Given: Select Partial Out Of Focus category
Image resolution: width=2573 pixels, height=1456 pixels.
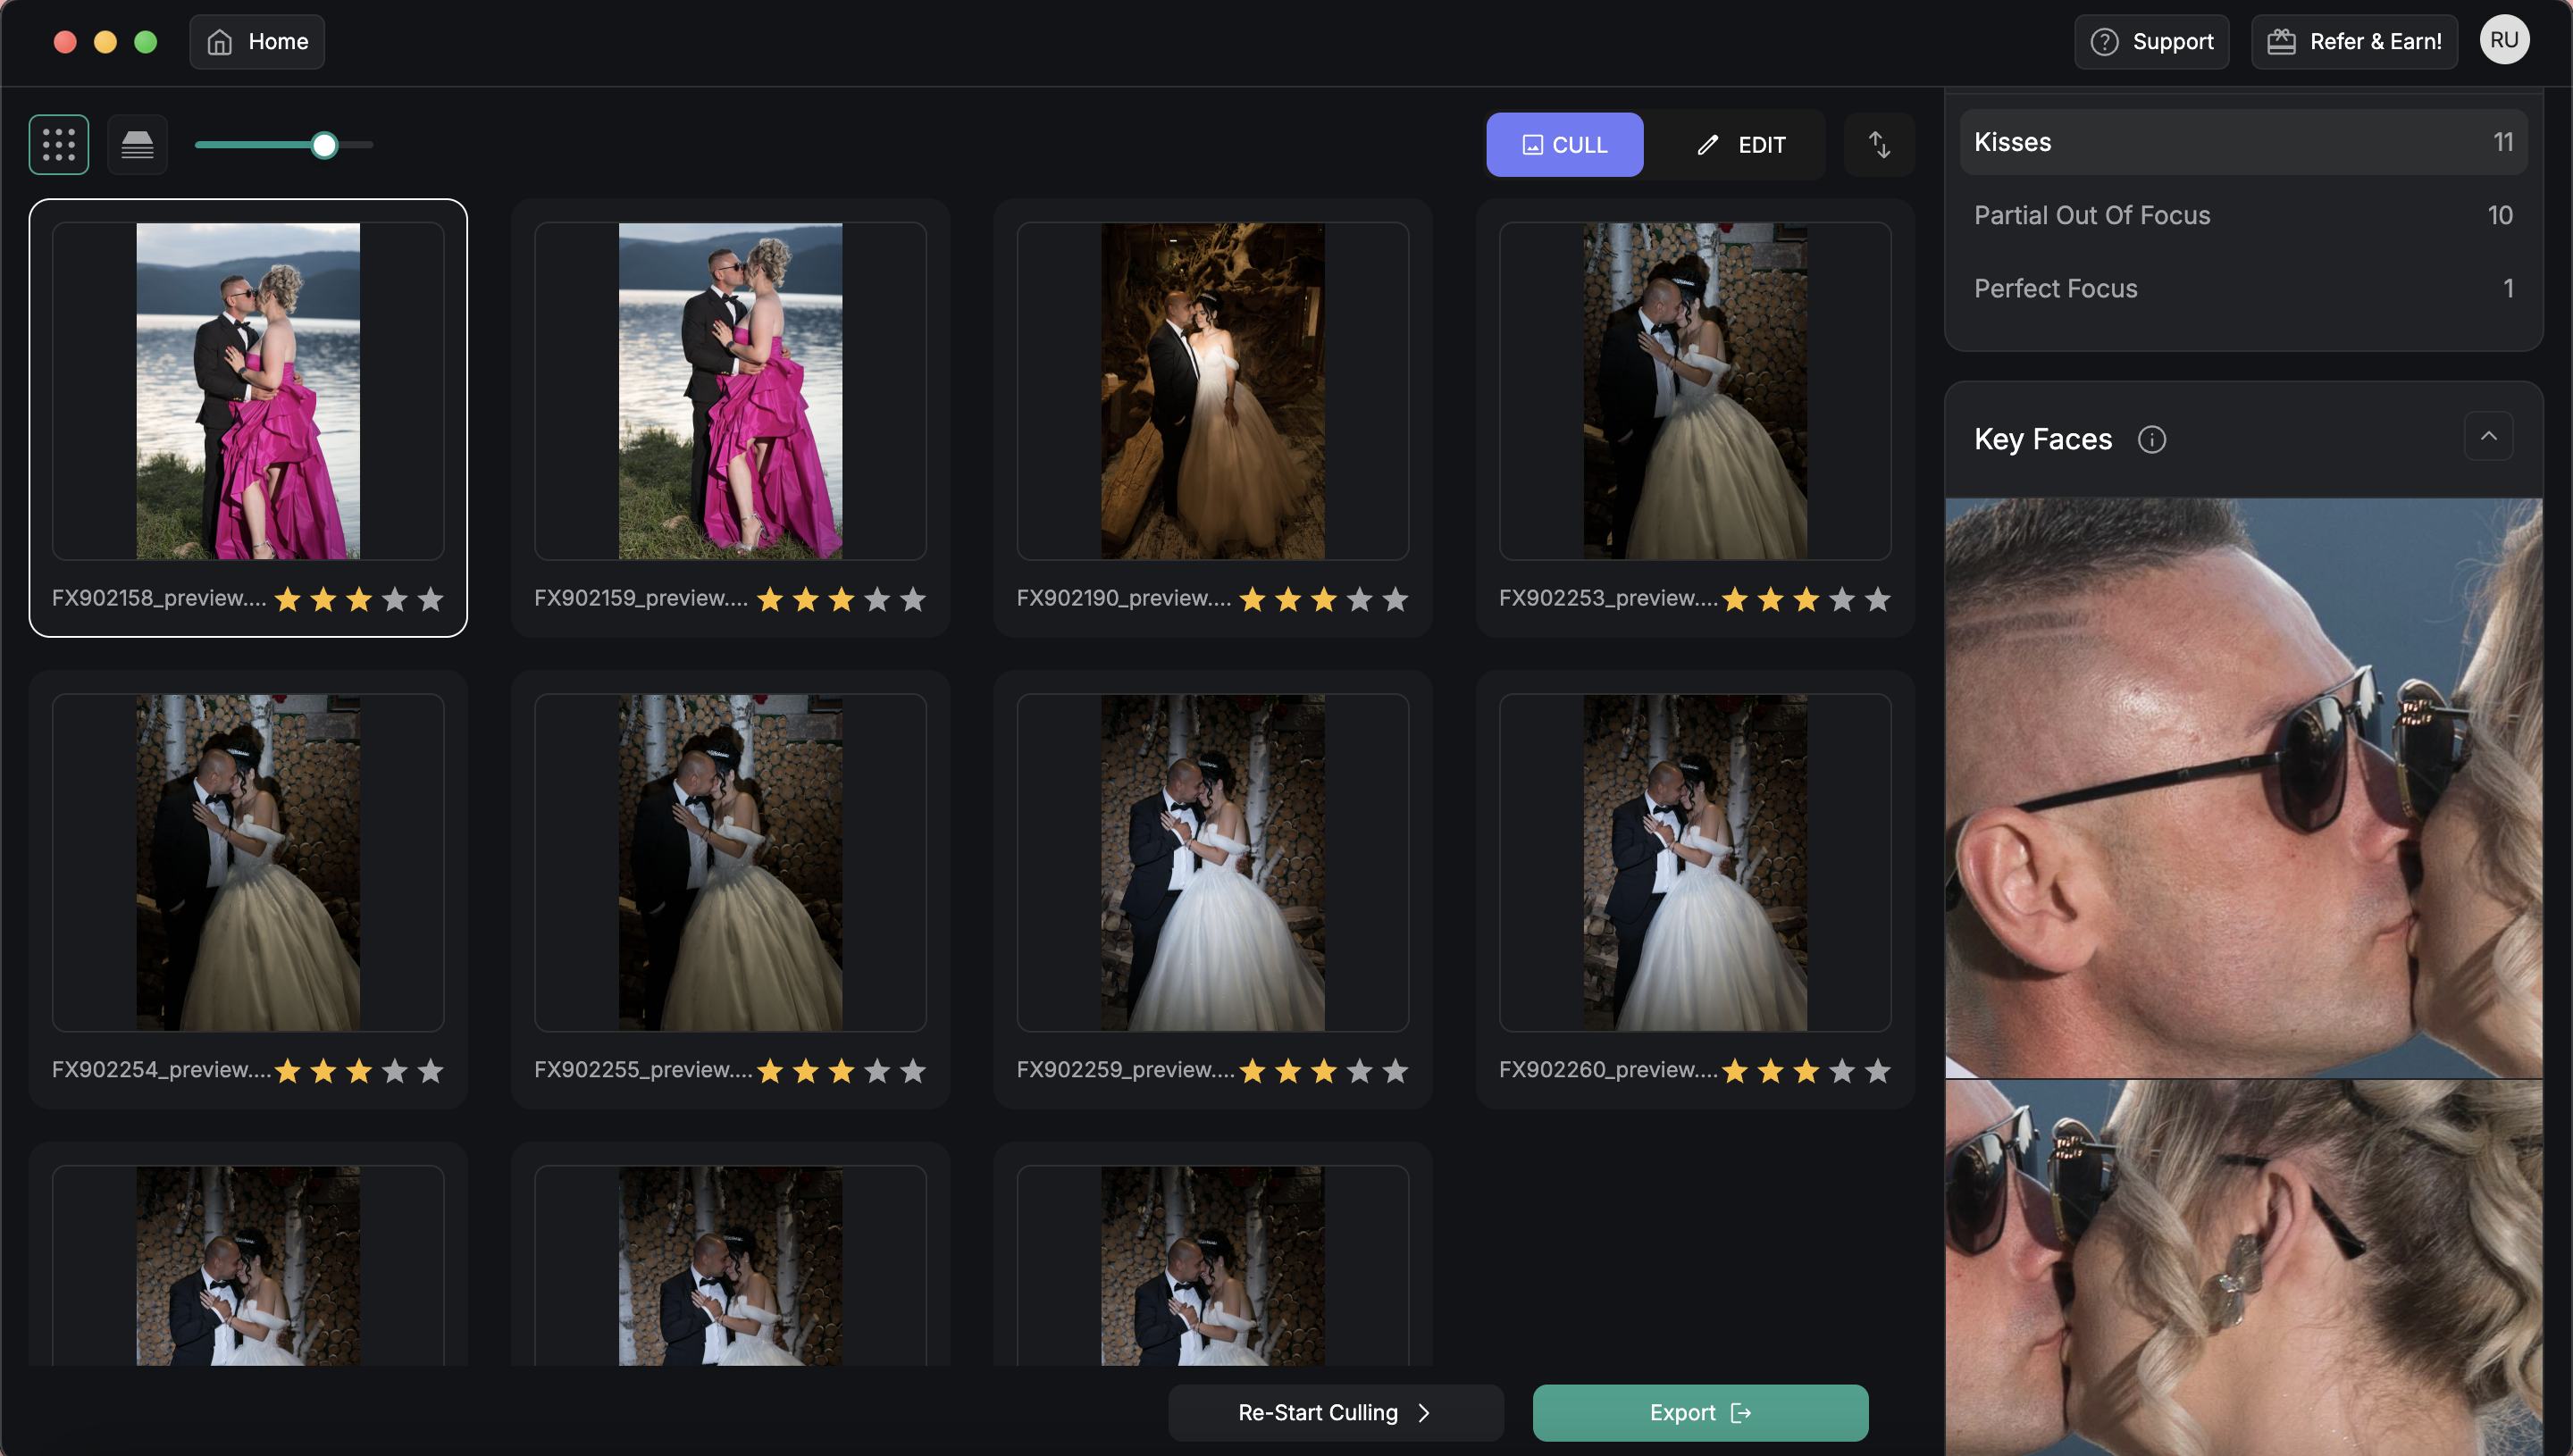Looking at the screenshot, I should pyautogui.click(x=2243, y=215).
